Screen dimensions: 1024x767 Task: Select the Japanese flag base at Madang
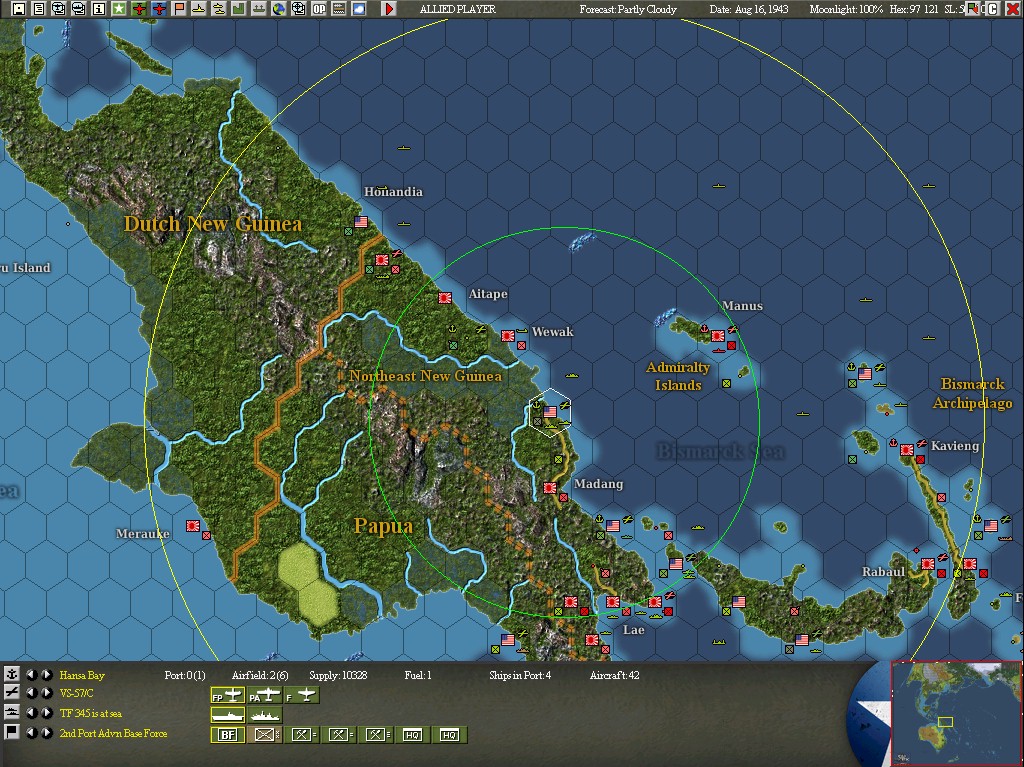click(550, 487)
